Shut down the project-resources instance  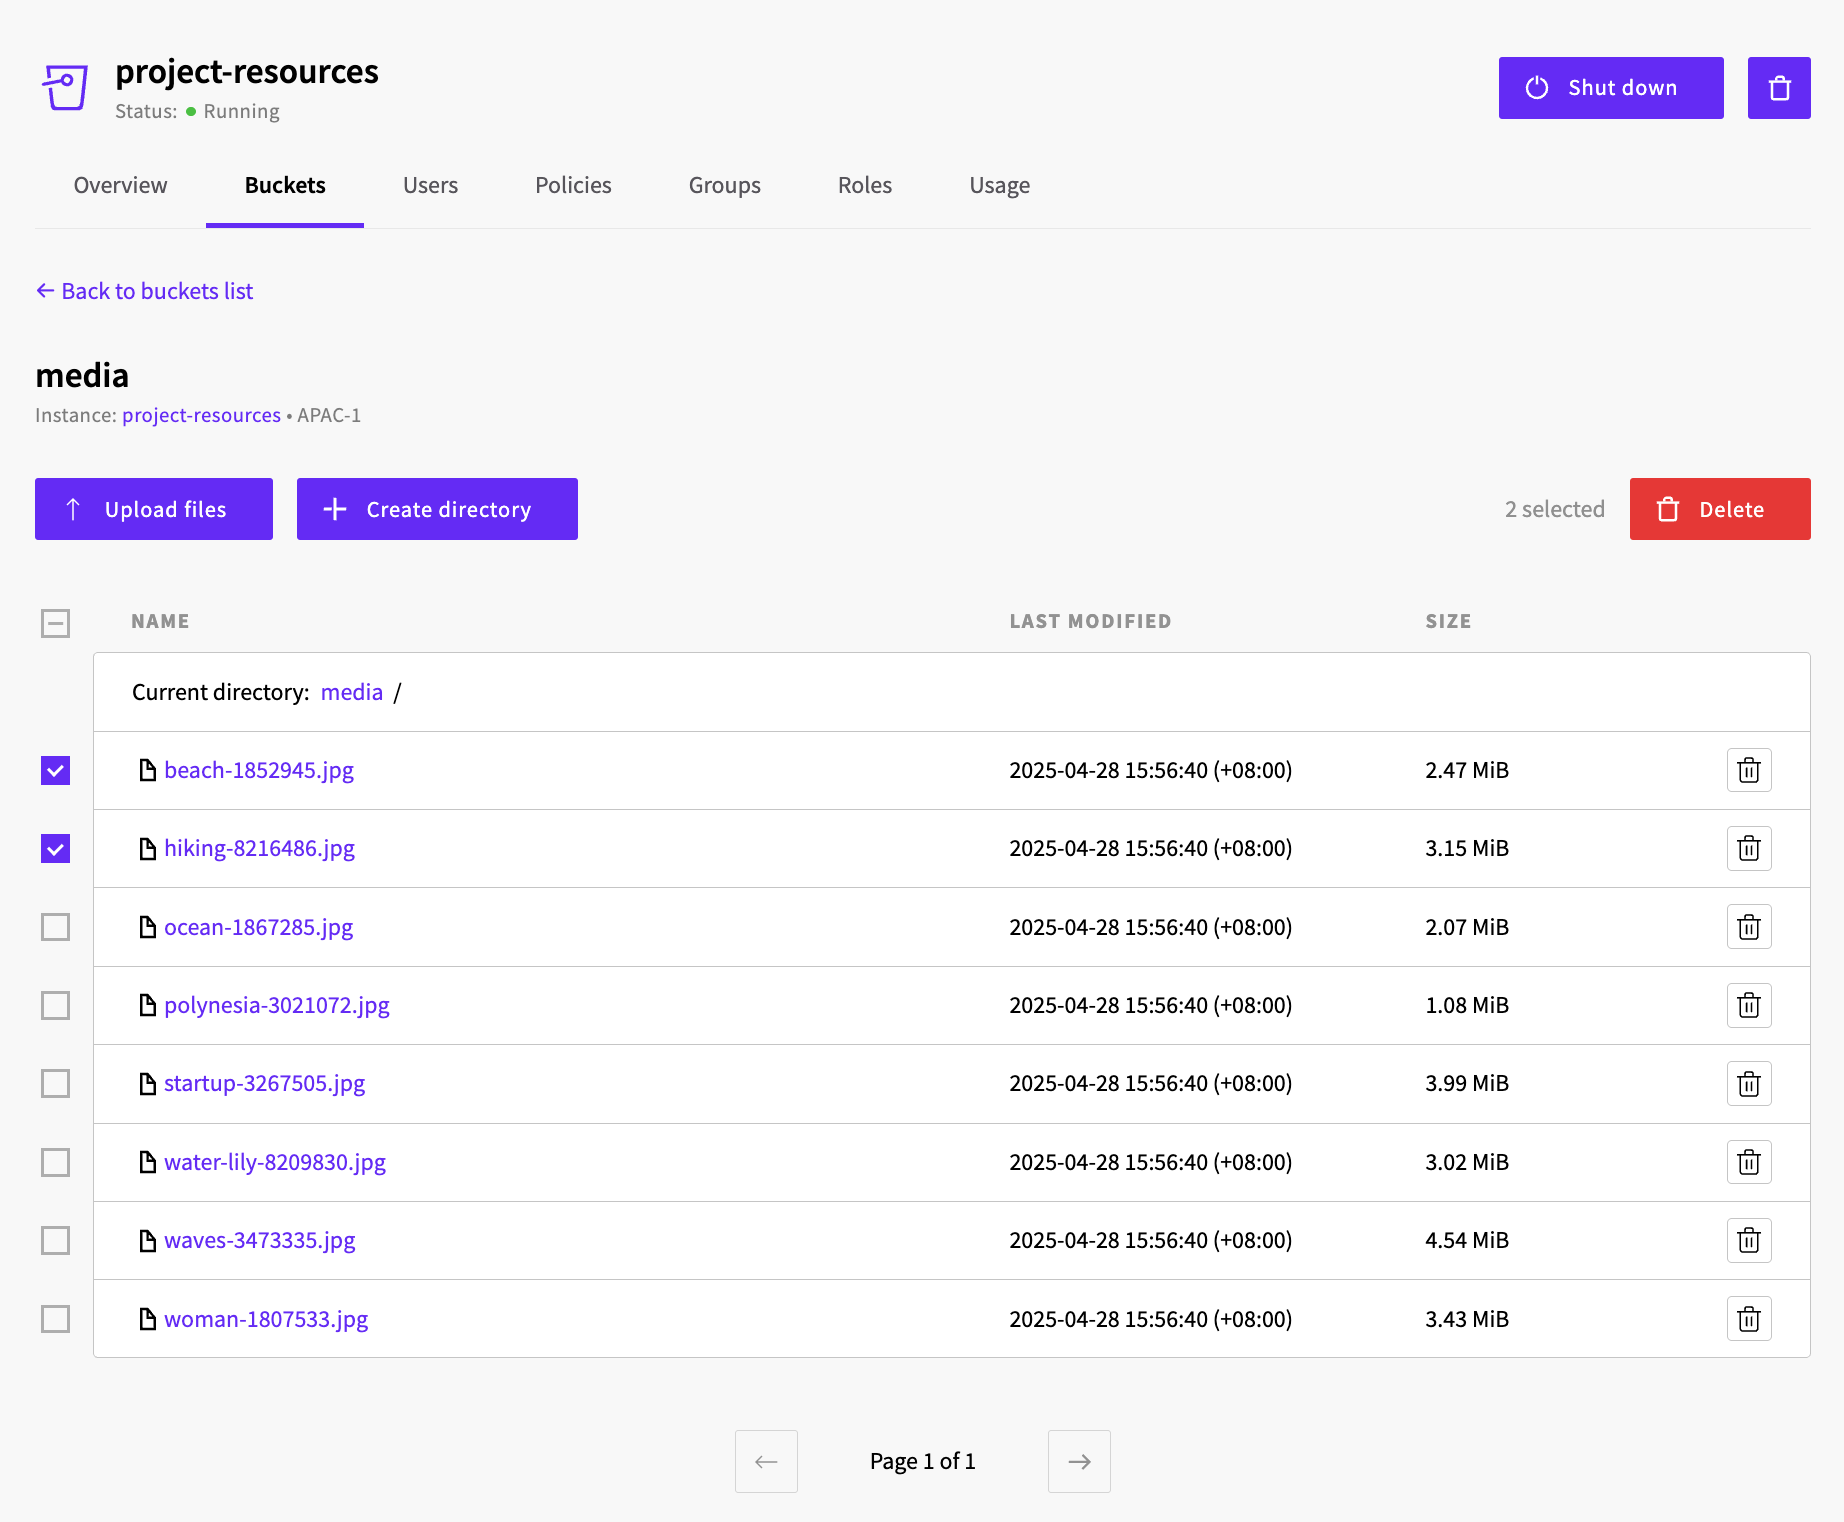click(x=1610, y=88)
